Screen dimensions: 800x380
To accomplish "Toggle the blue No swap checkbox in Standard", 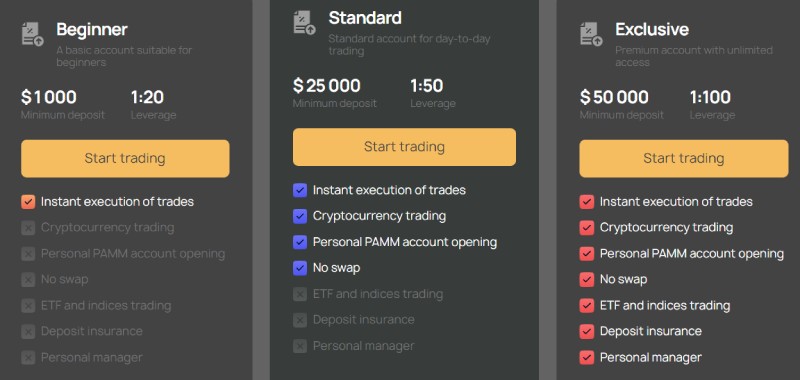I will (300, 268).
